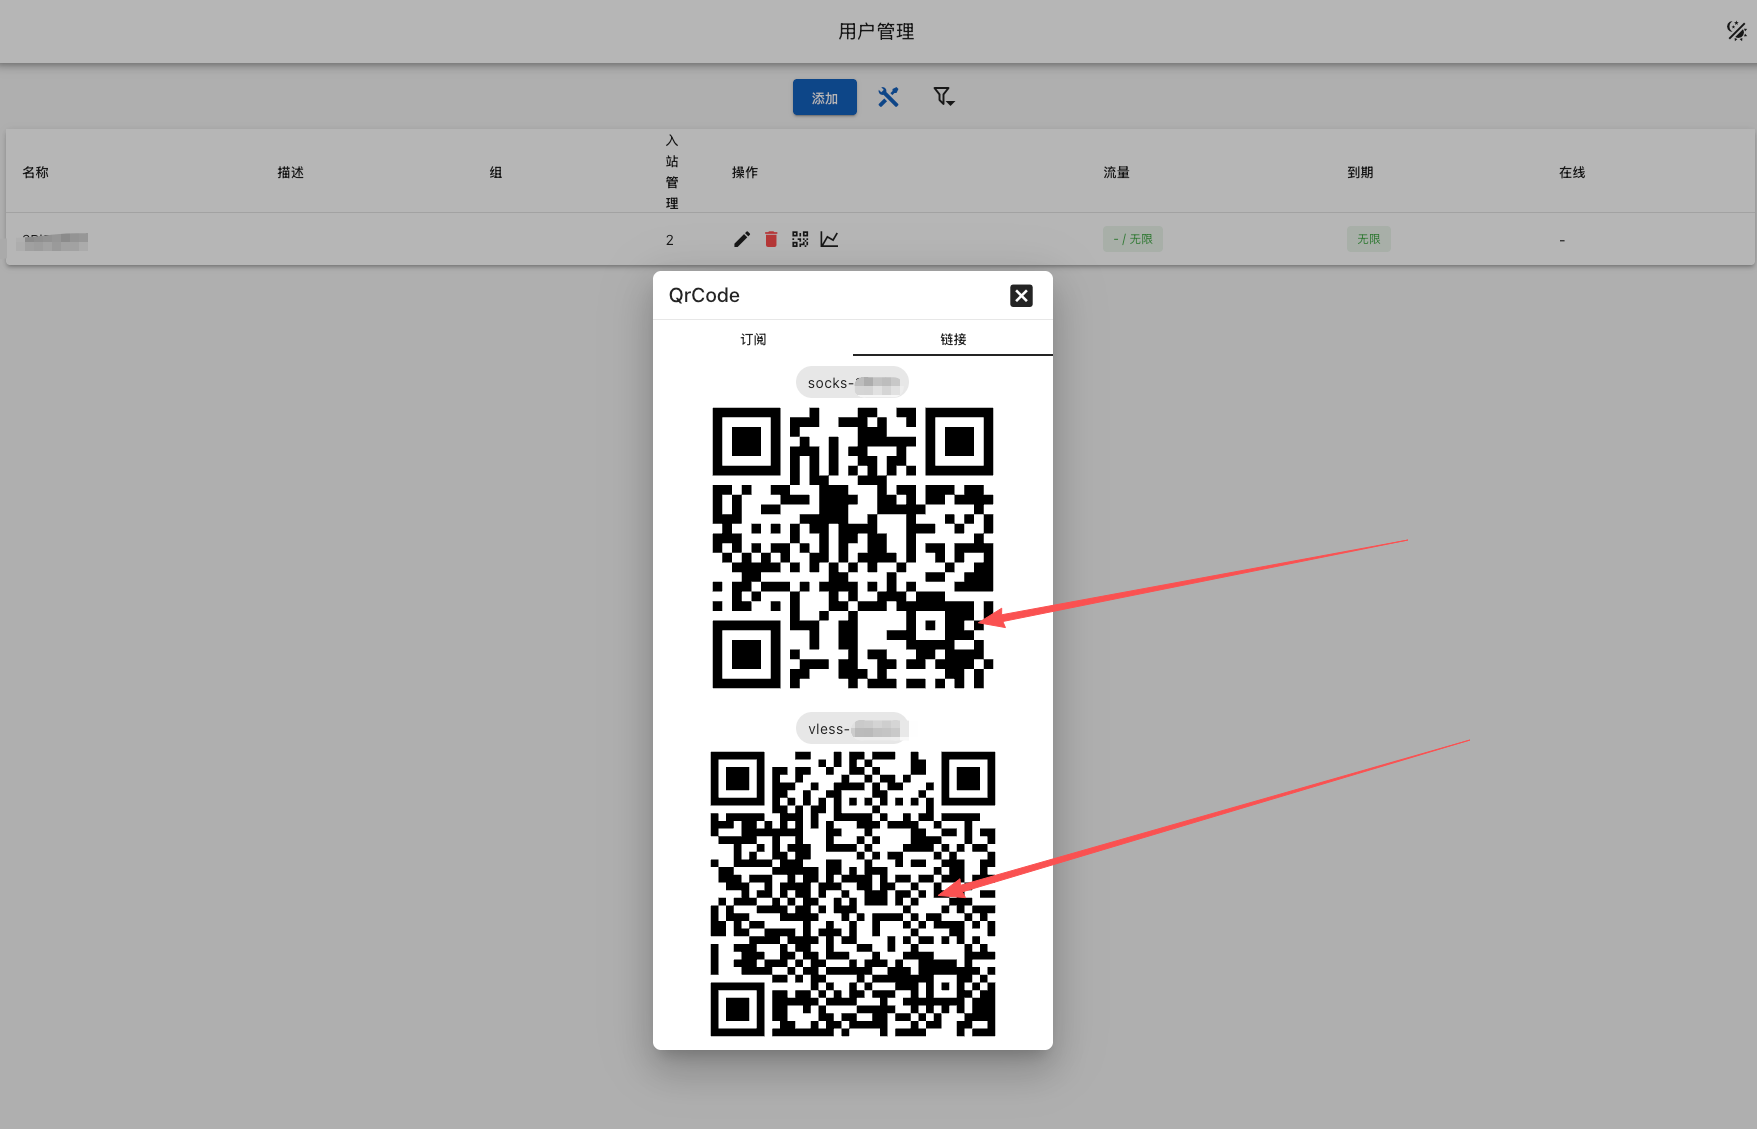Click the 组 column header

496,172
